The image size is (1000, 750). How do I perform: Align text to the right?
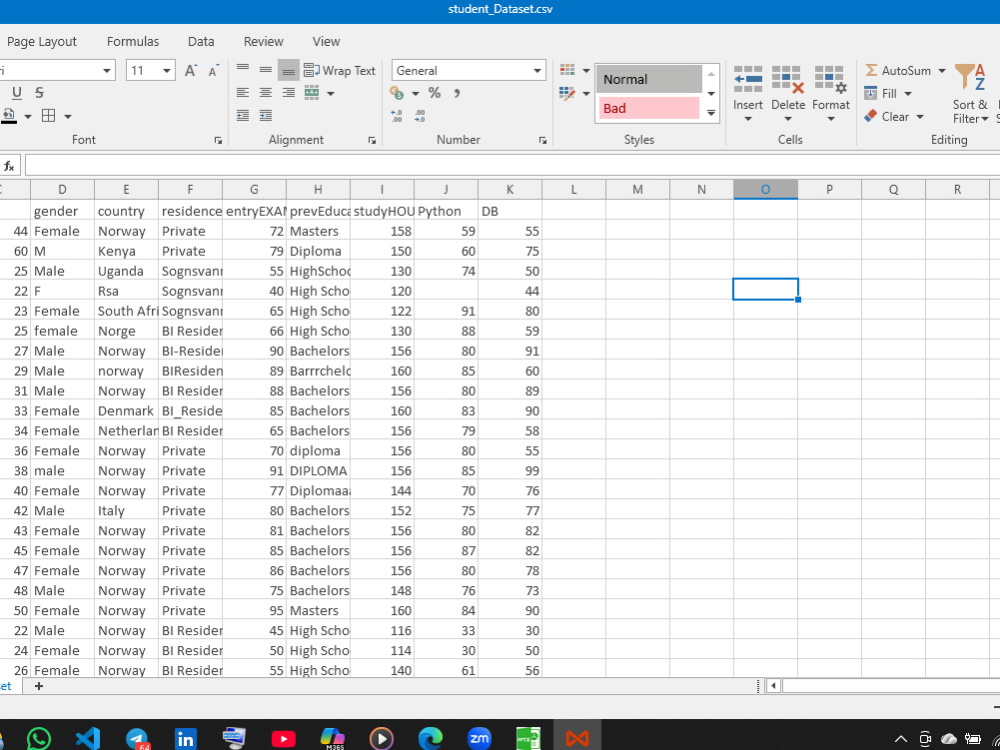tap(288, 93)
